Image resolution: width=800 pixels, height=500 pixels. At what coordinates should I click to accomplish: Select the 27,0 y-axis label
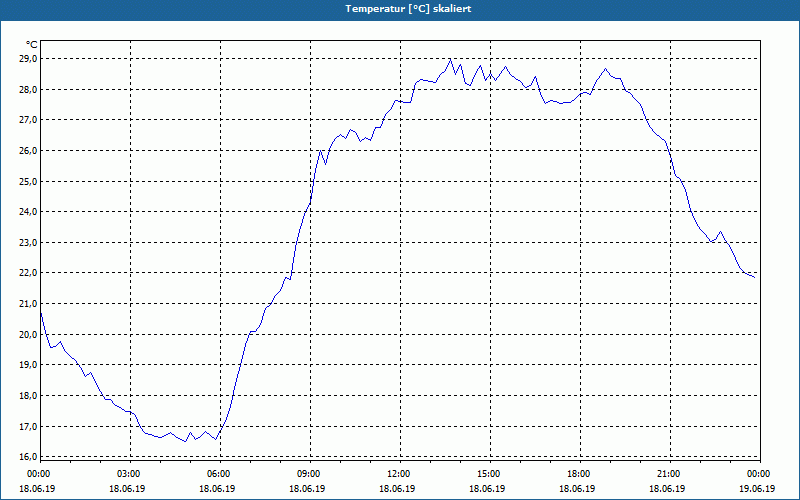[x=29, y=120]
